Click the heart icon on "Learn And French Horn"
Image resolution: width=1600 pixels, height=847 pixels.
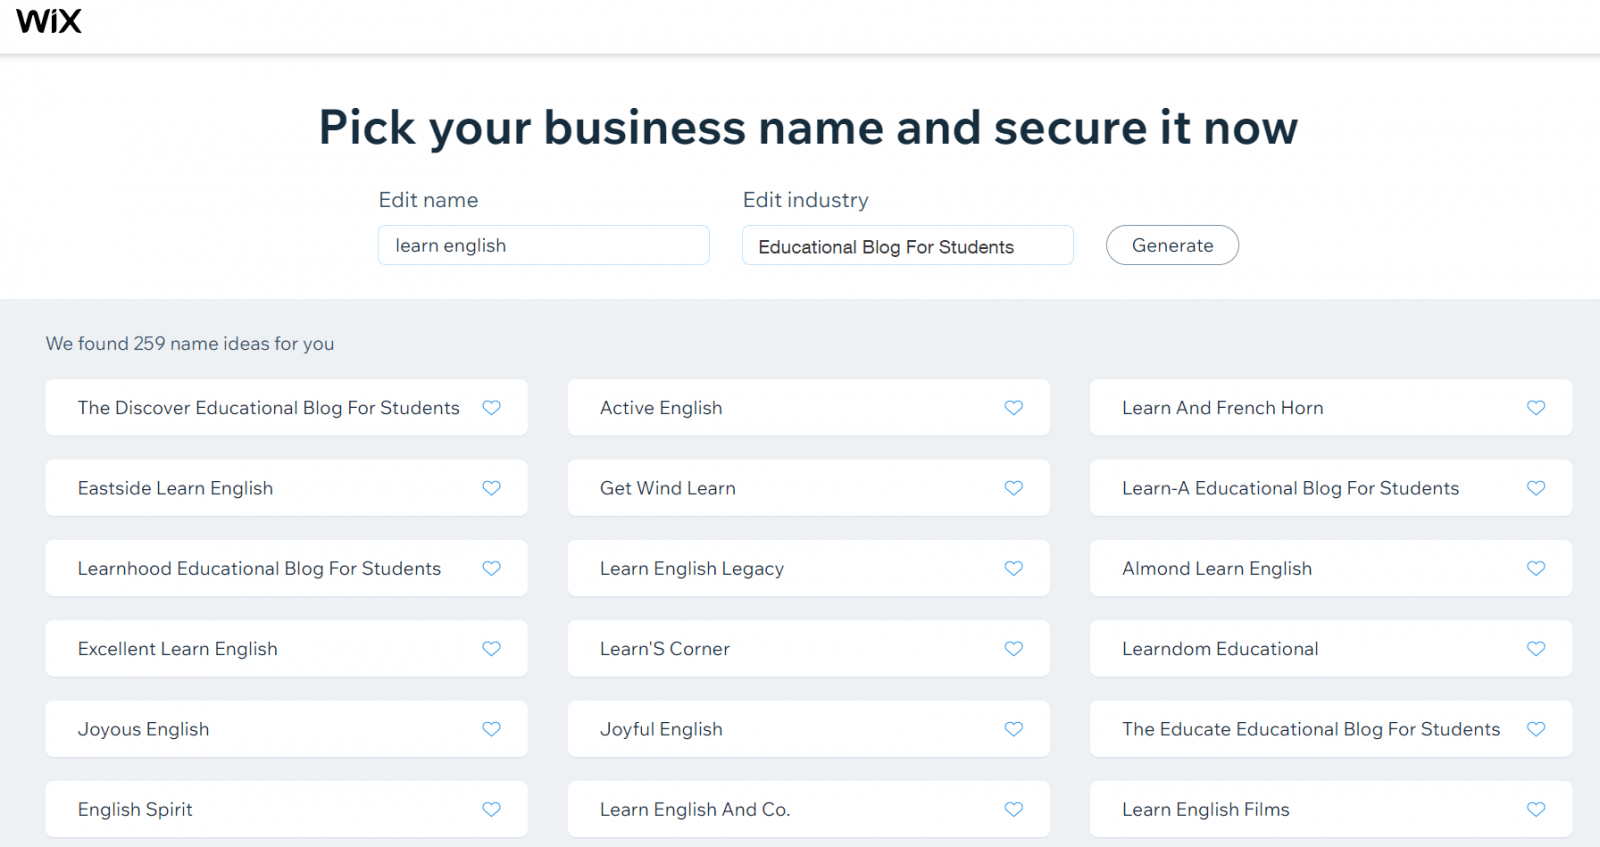[1536, 408]
